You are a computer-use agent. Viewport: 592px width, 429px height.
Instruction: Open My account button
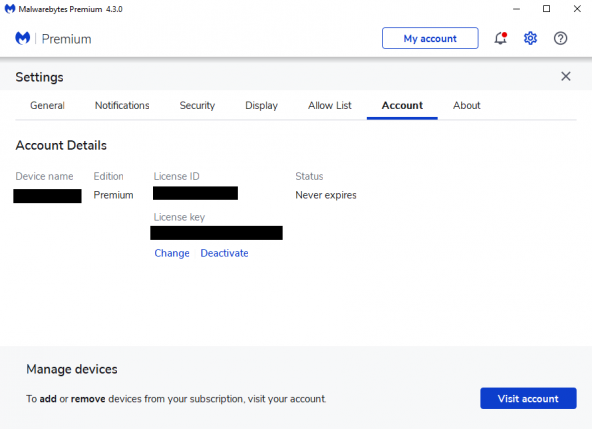pos(430,38)
